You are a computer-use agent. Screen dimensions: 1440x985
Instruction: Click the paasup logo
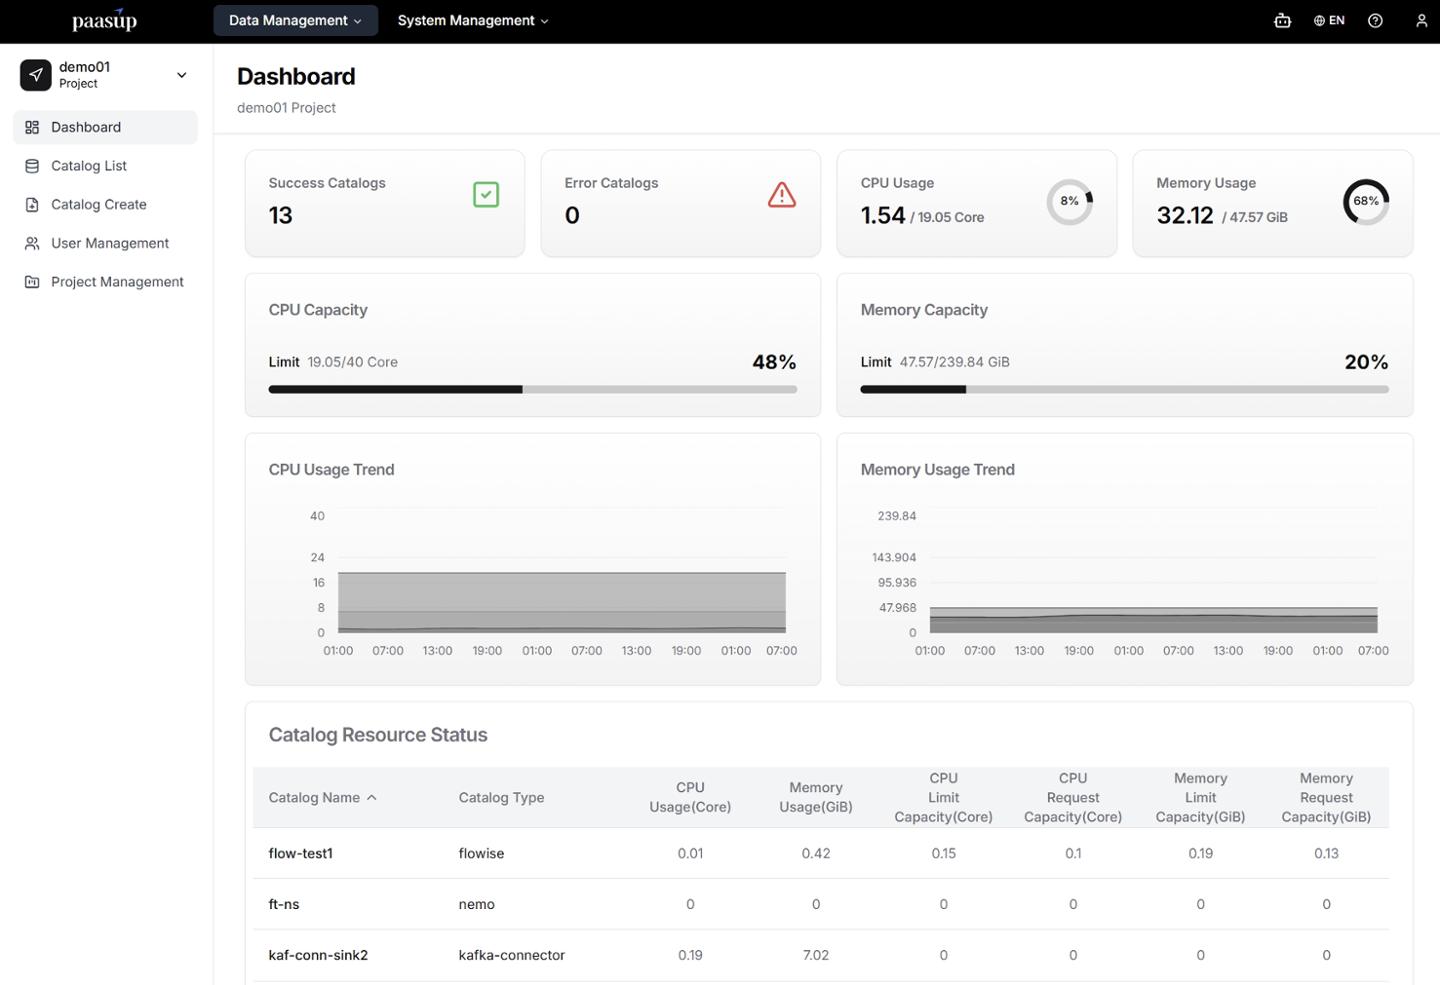[105, 20]
